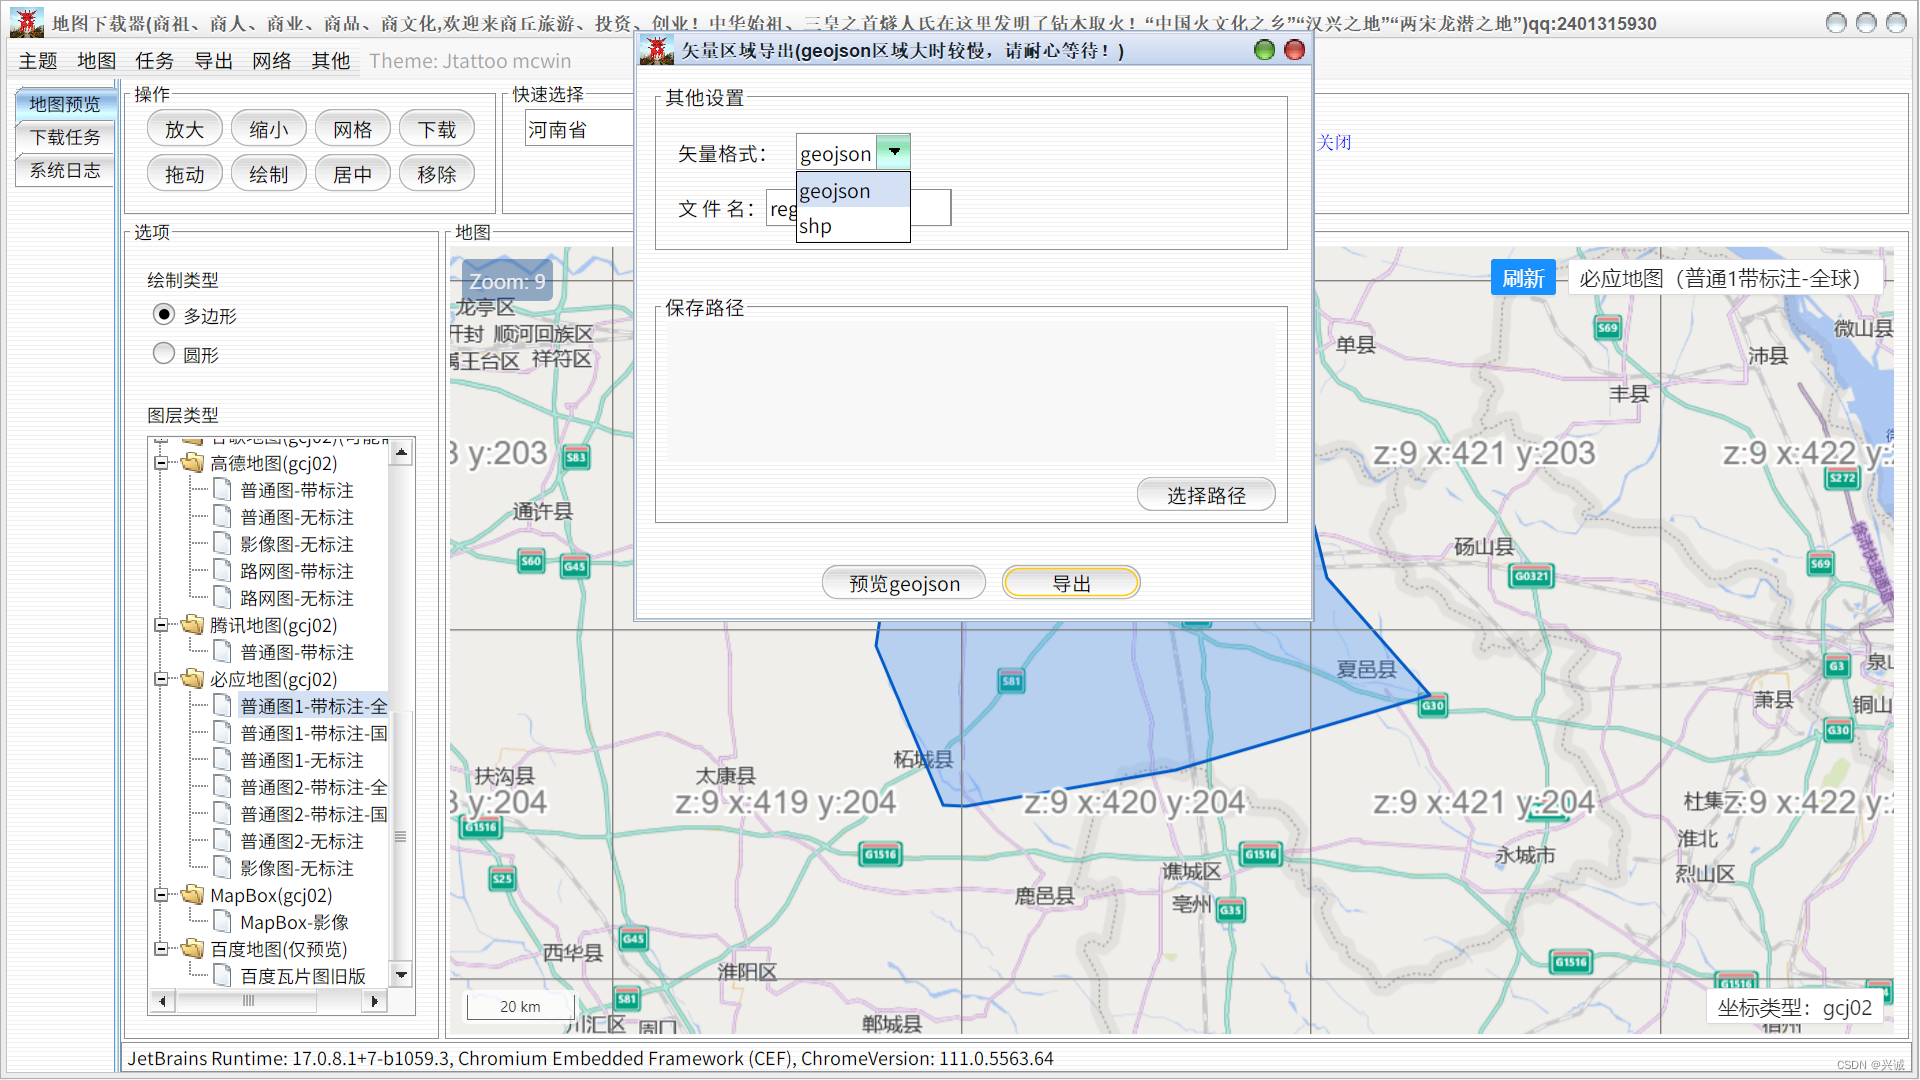The width and height of the screenshot is (1920, 1080).
Task: Click the 选择路径 button
Action: coord(1205,495)
